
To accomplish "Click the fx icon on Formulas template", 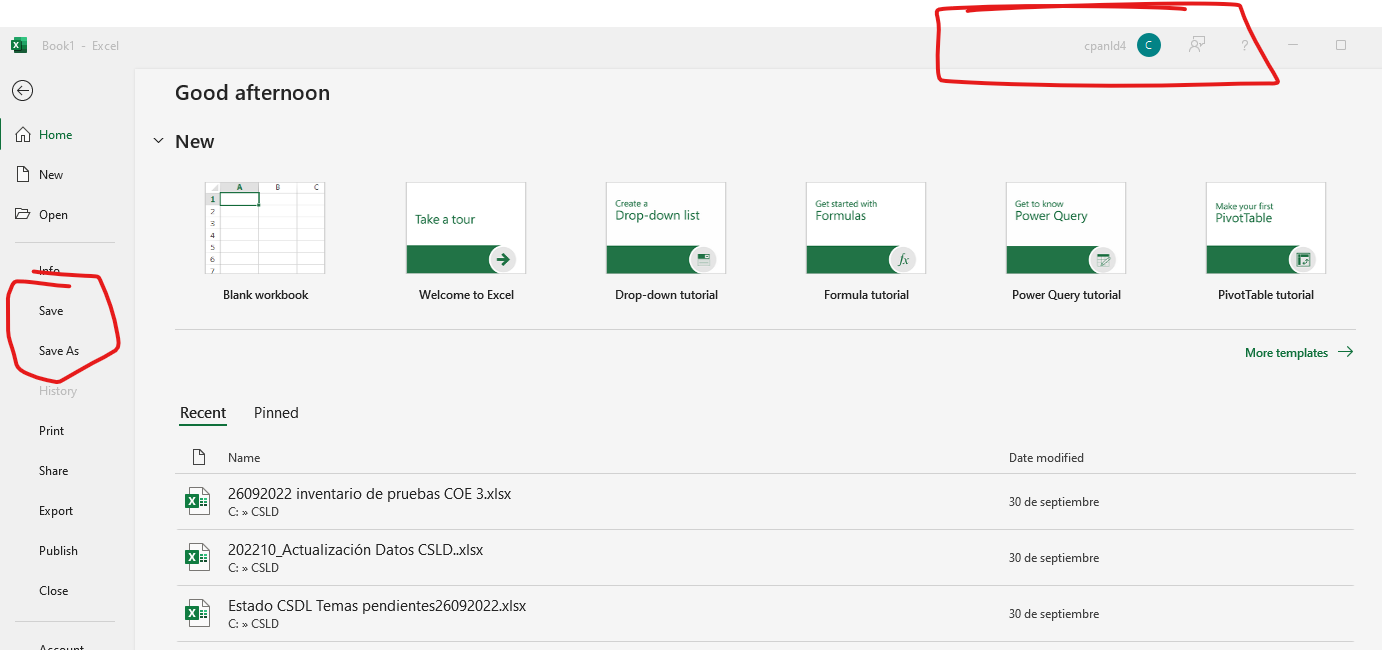I will [x=903, y=259].
